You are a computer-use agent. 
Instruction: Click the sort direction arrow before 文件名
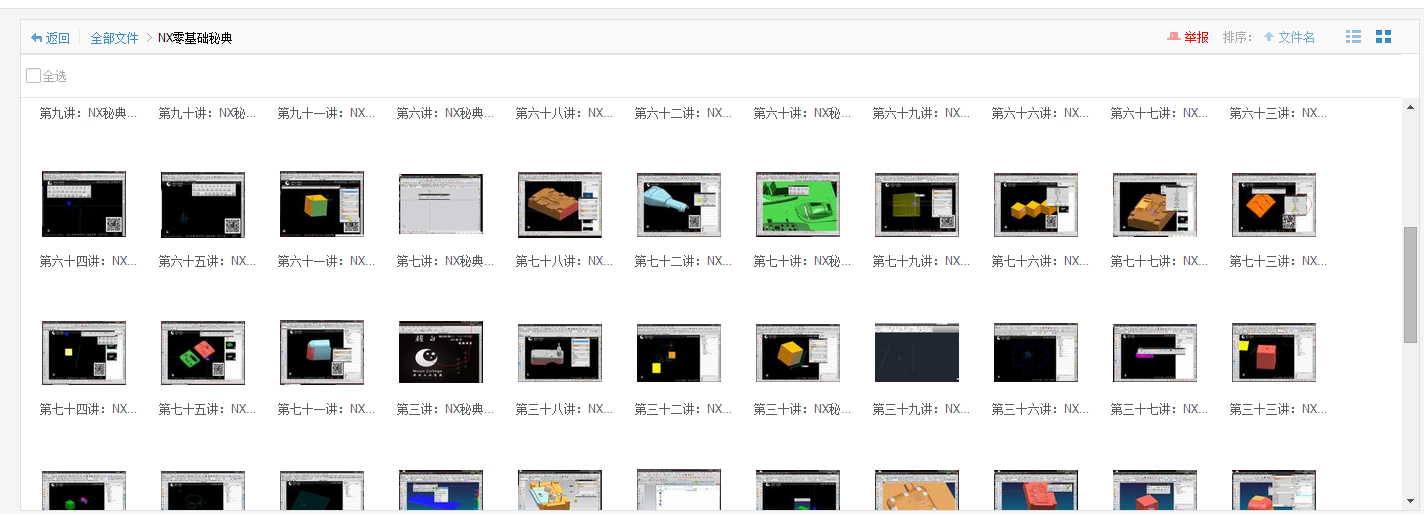click(1269, 37)
